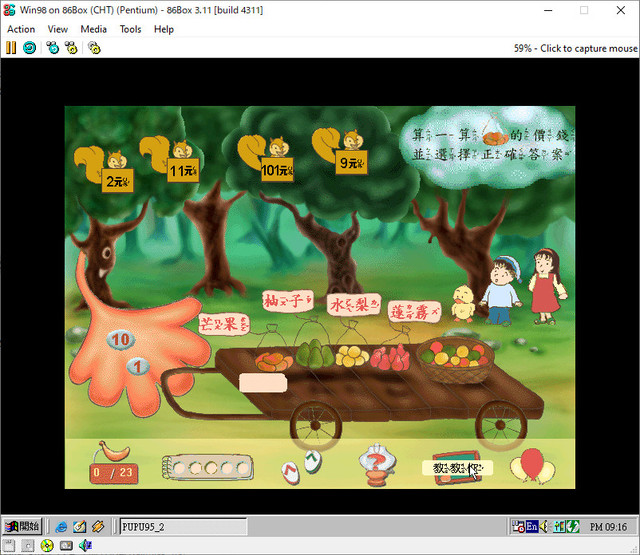Click the green arrow slipper
Screen dimensions: 640x555
click(313, 461)
